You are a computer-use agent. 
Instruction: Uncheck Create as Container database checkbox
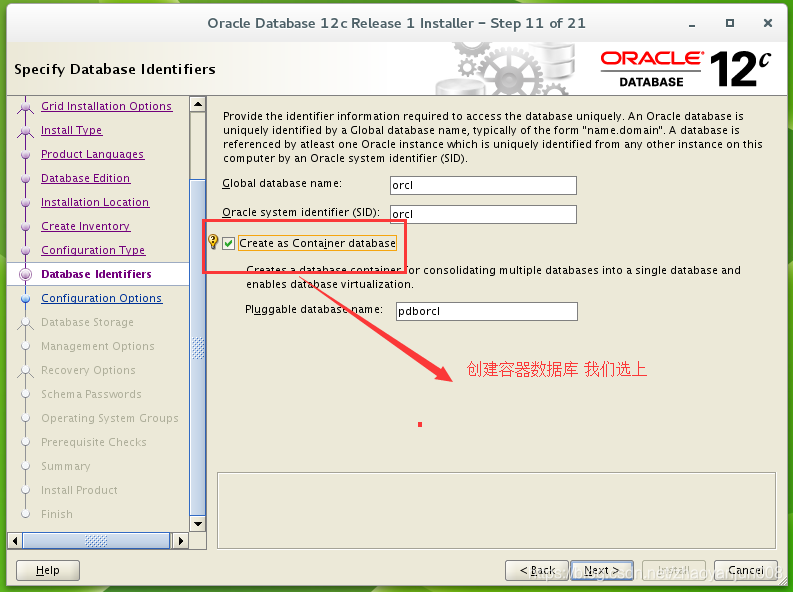229,243
